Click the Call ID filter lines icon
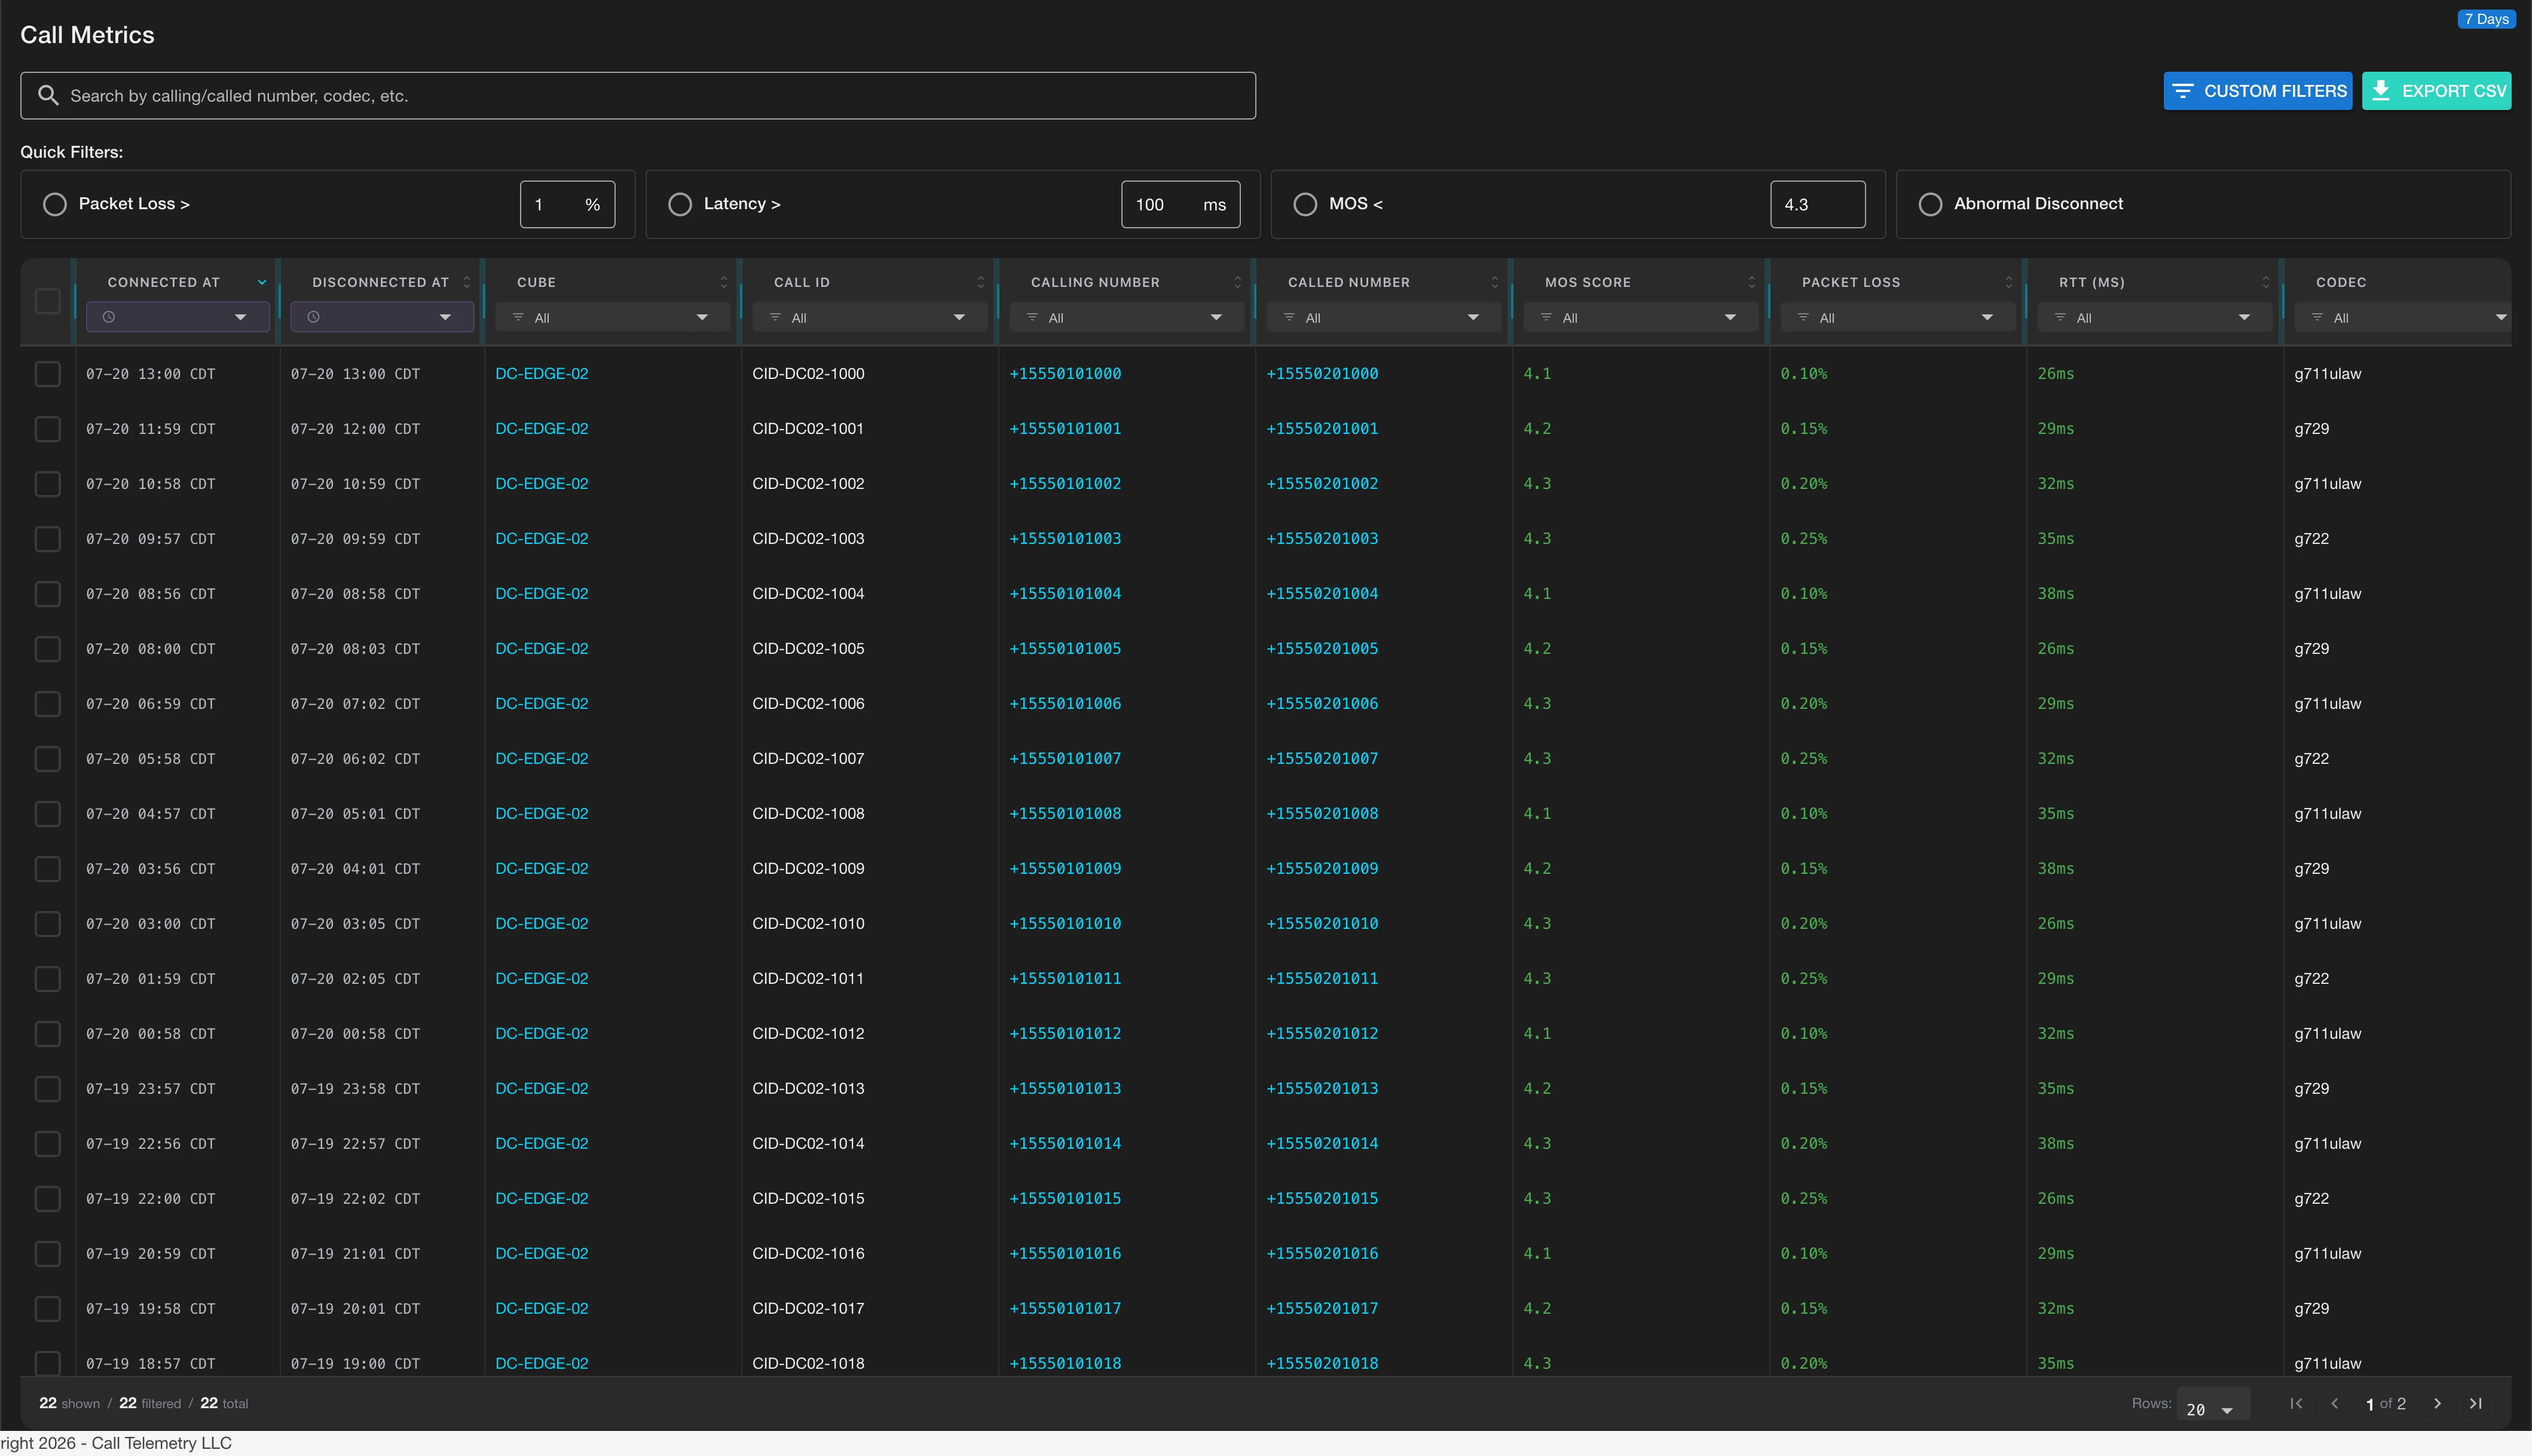 pyautogui.click(x=775, y=317)
